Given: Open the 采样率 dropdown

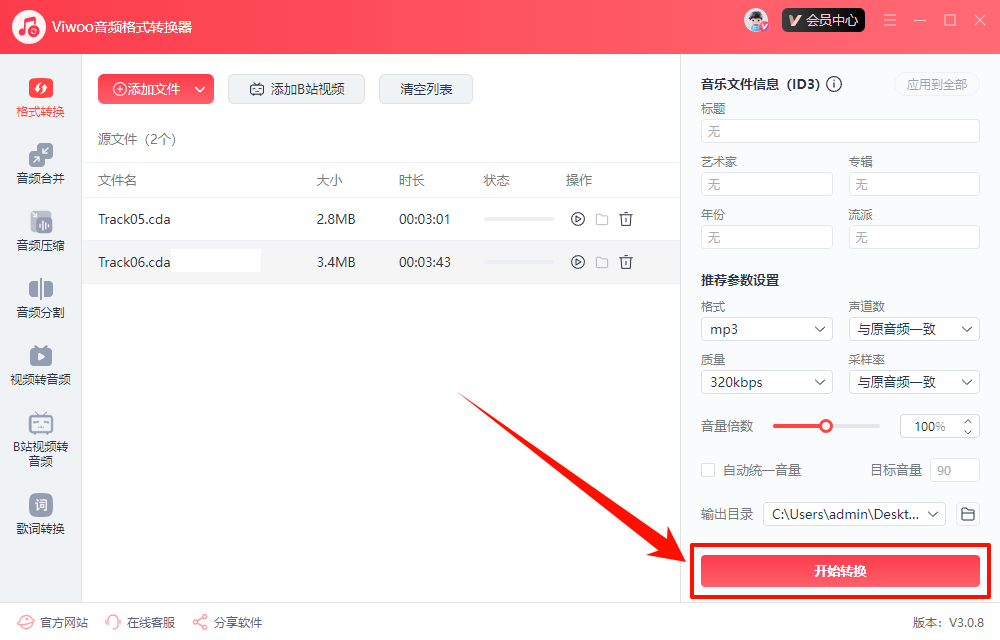Looking at the screenshot, I should 913,381.
